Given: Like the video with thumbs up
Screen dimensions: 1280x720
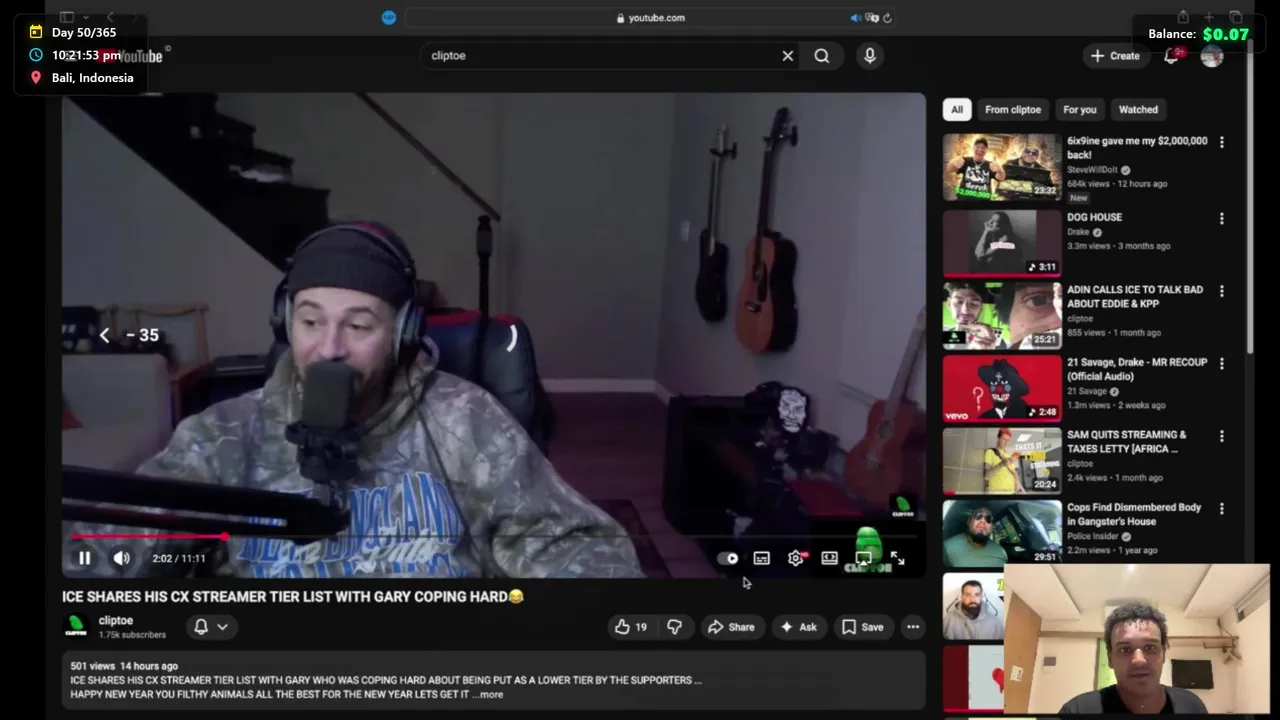Looking at the screenshot, I should point(630,627).
